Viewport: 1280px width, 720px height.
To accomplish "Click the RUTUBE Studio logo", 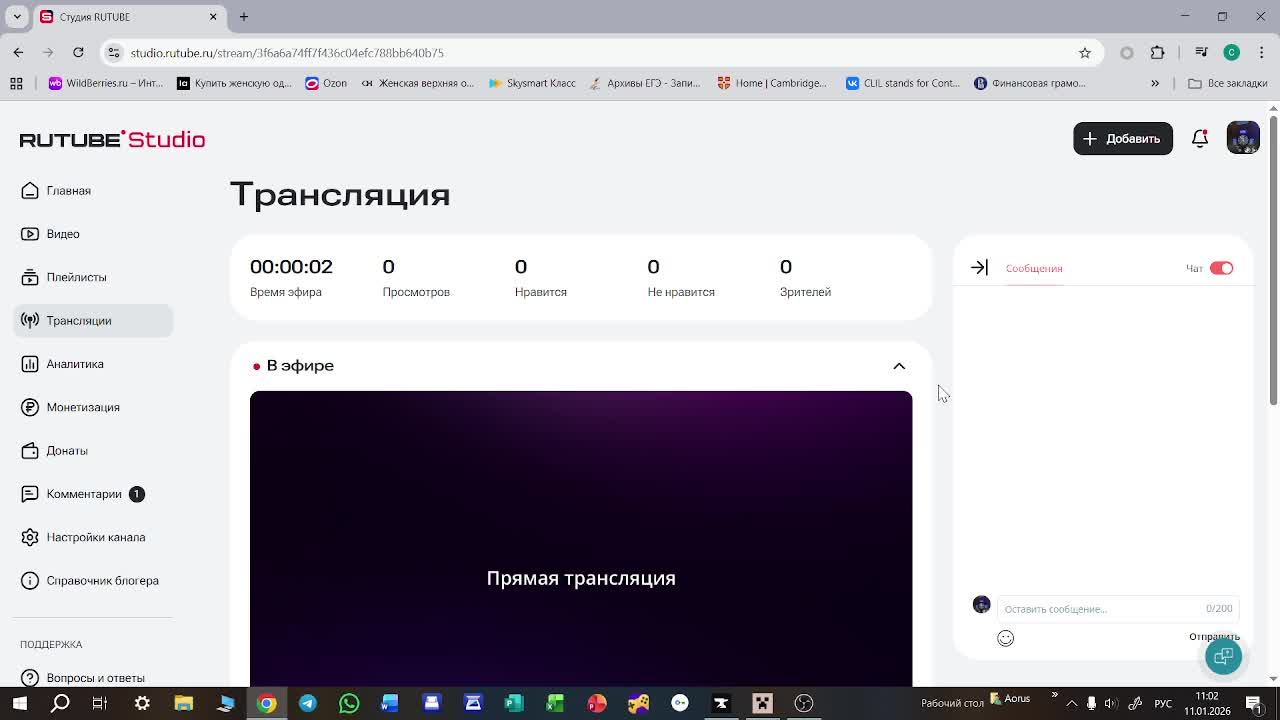I will tap(112, 139).
